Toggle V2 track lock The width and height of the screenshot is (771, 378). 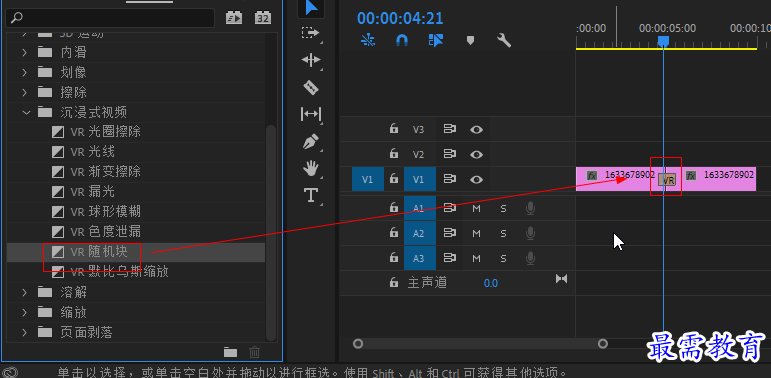pos(393,154)
